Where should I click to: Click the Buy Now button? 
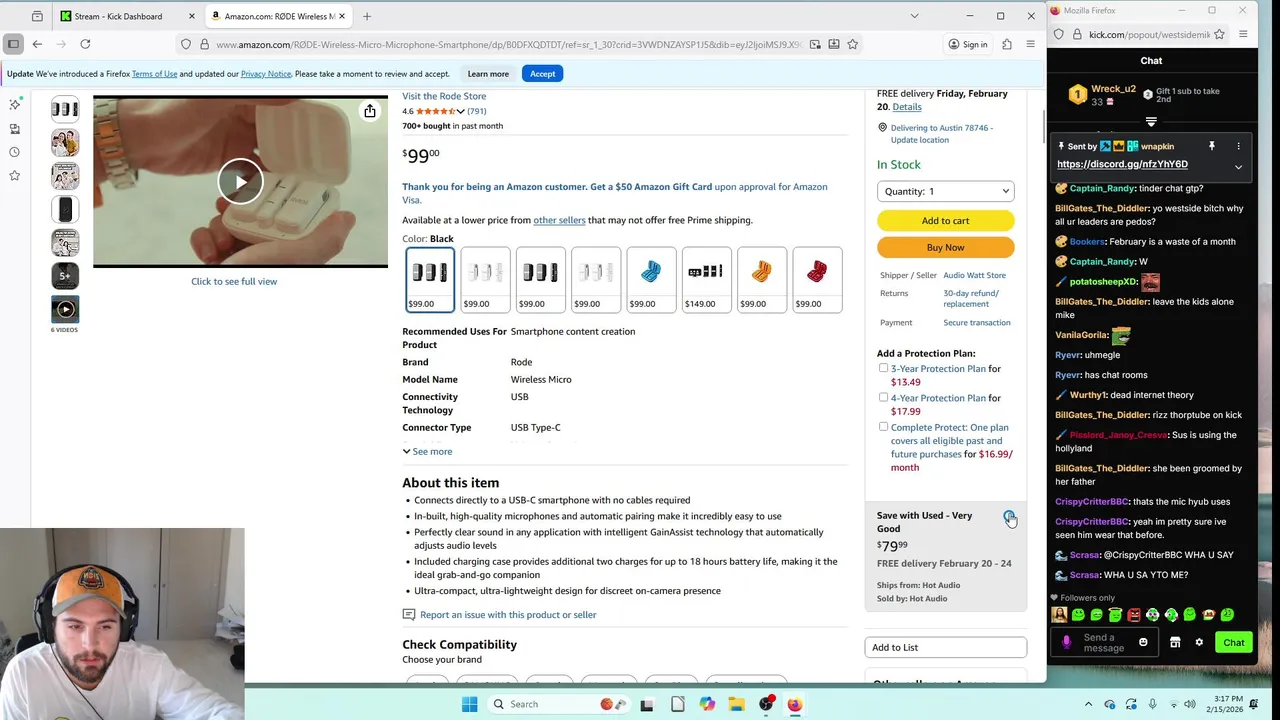pyautogui.click(x=945, y=247)
